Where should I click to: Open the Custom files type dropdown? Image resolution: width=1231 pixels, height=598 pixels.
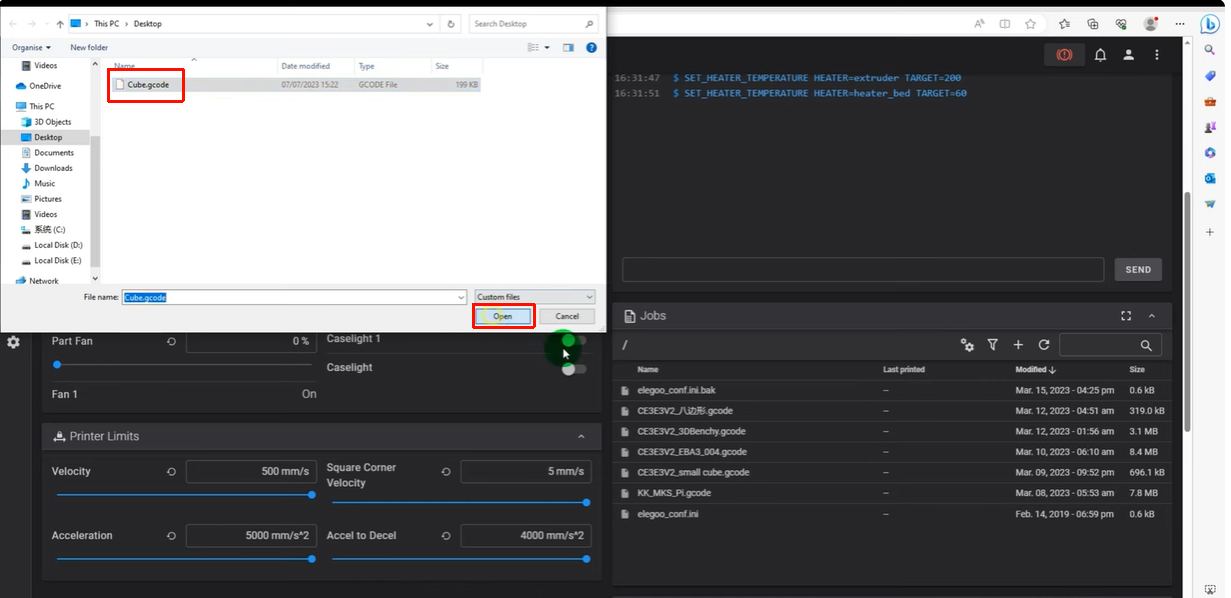coord(534,297)
